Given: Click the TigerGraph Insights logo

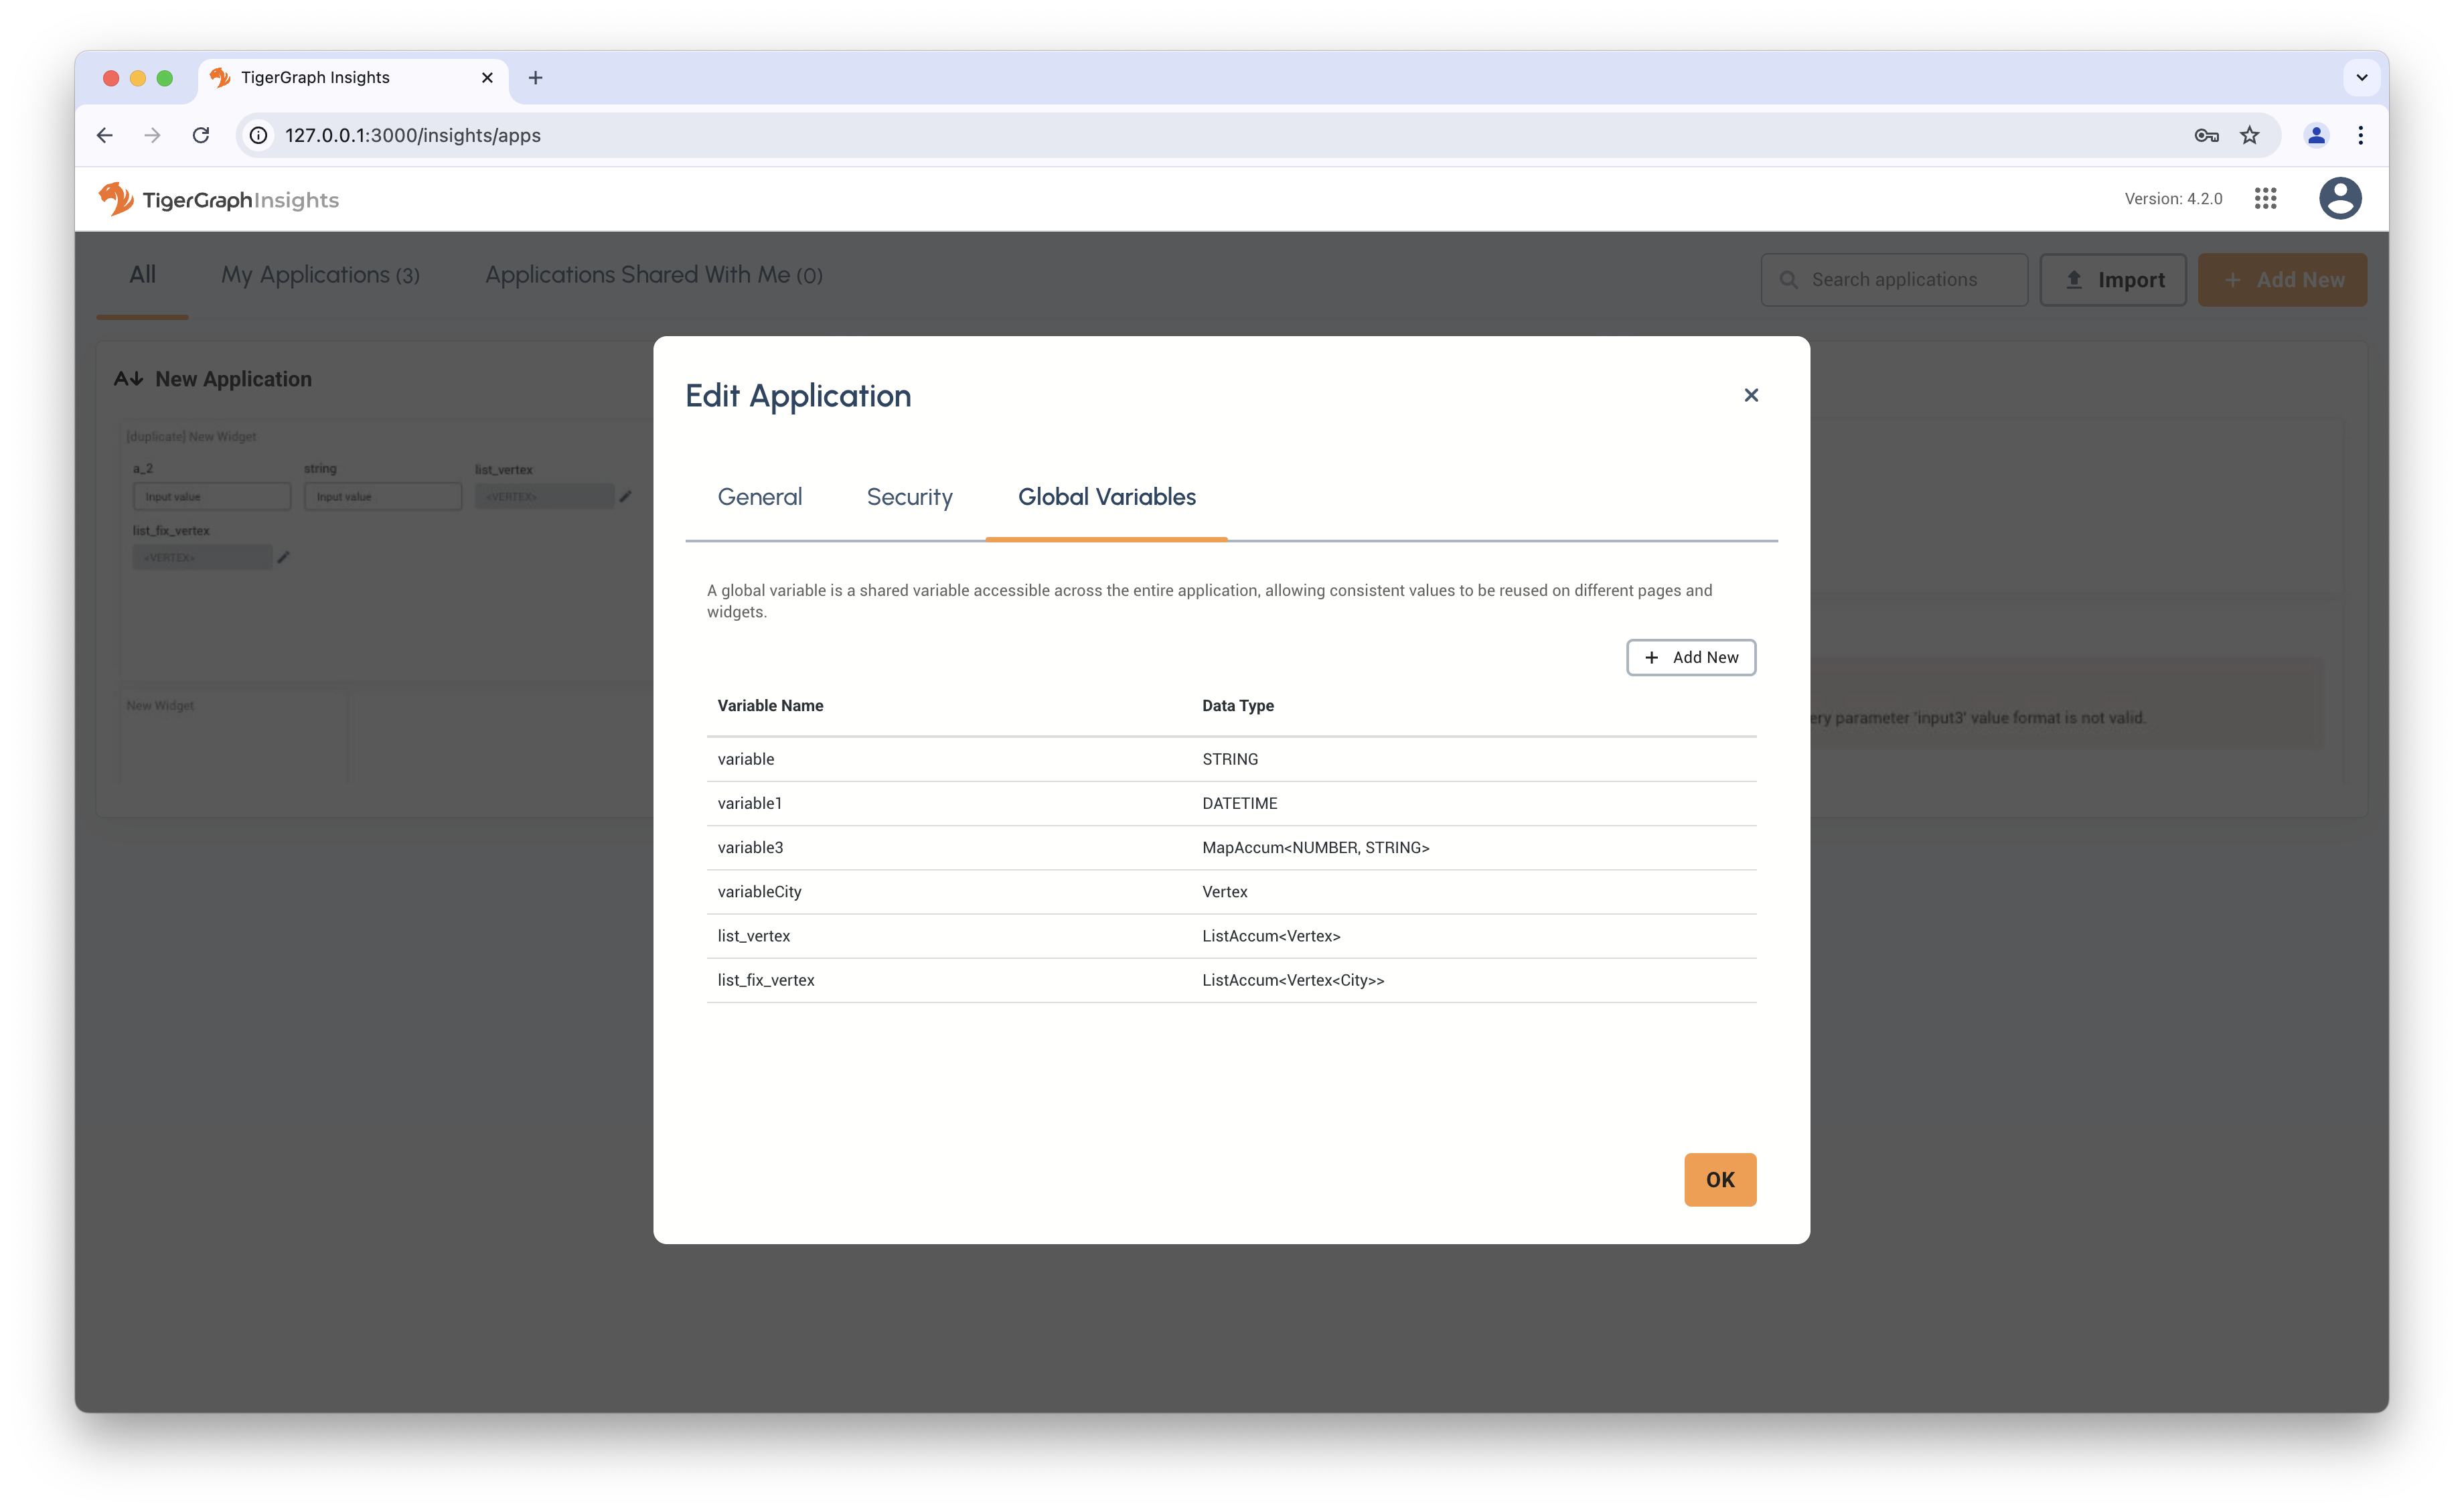Looking at the screenshot, I should (x=219, y=199).
